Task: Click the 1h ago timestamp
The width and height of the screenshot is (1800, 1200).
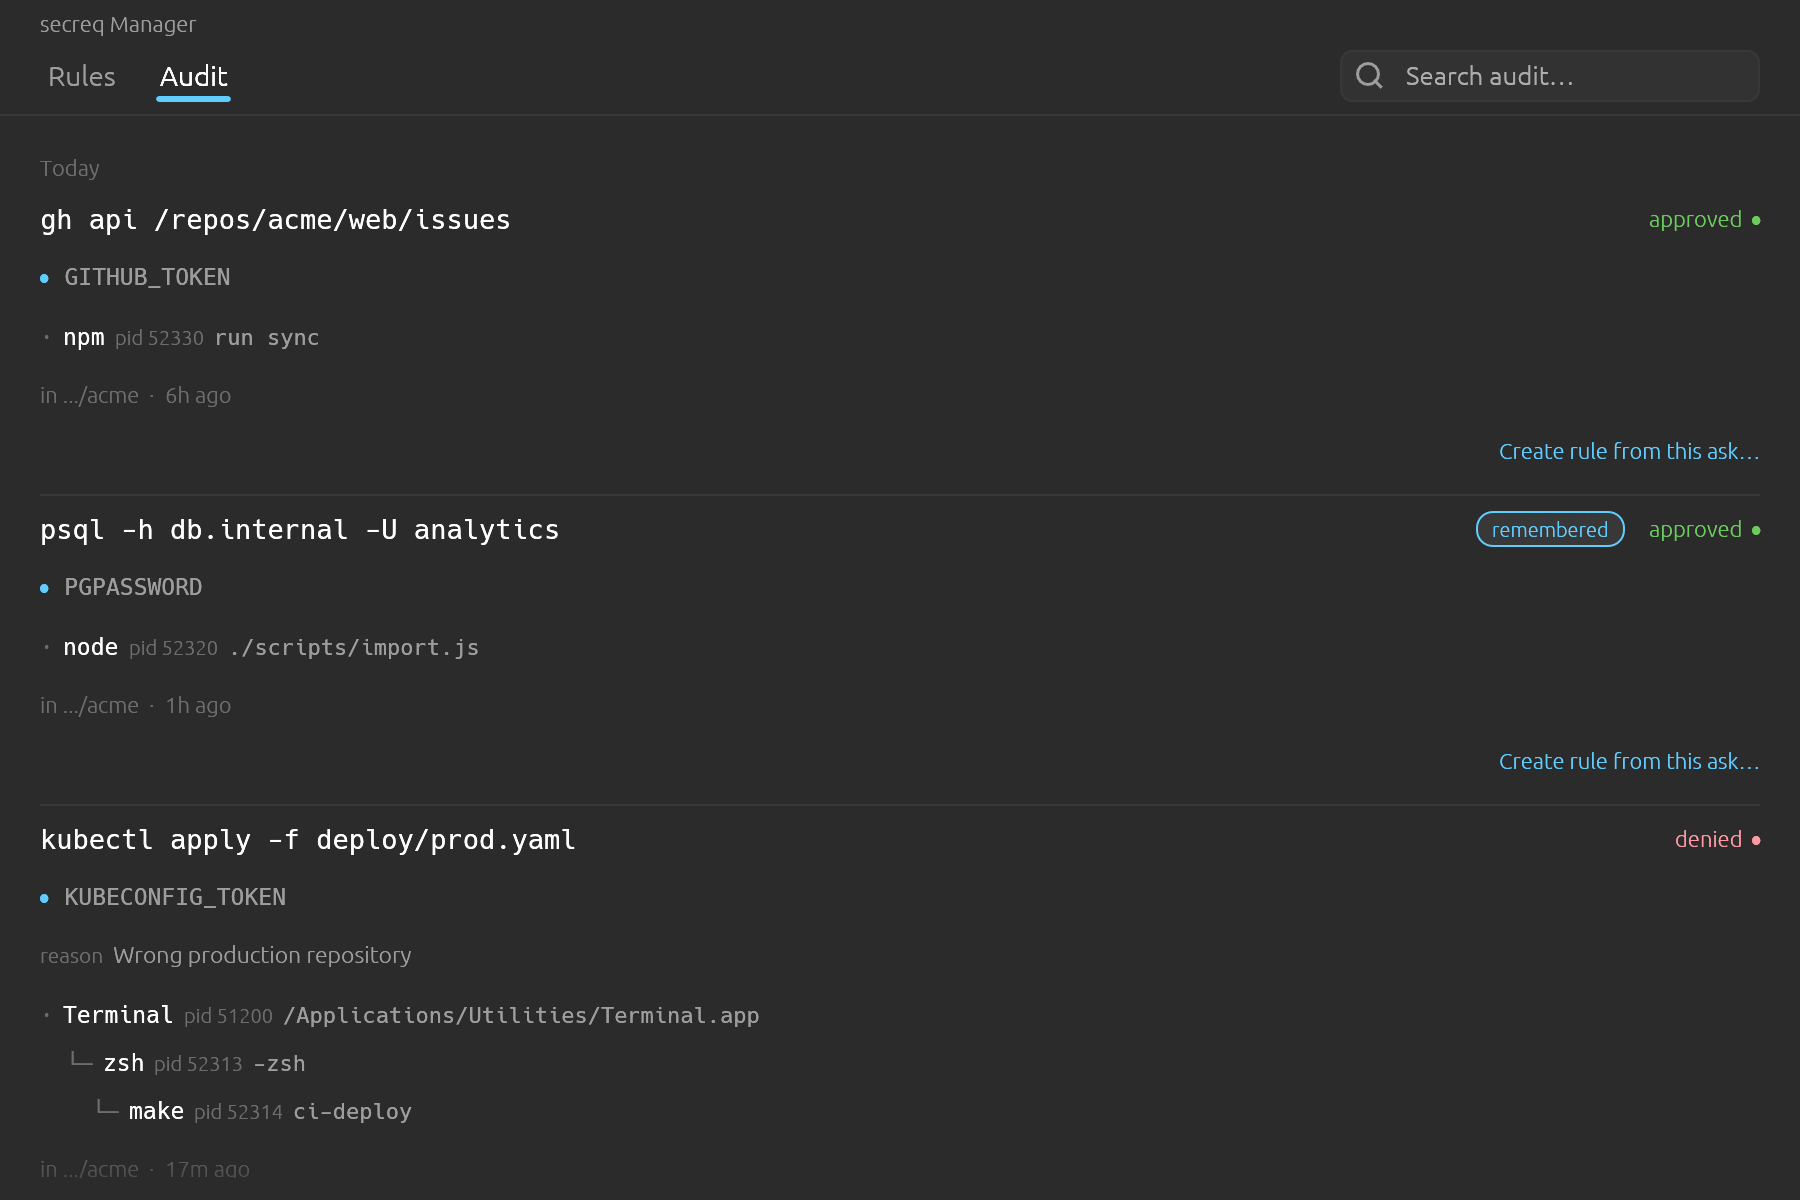Action: pos(198,706)
